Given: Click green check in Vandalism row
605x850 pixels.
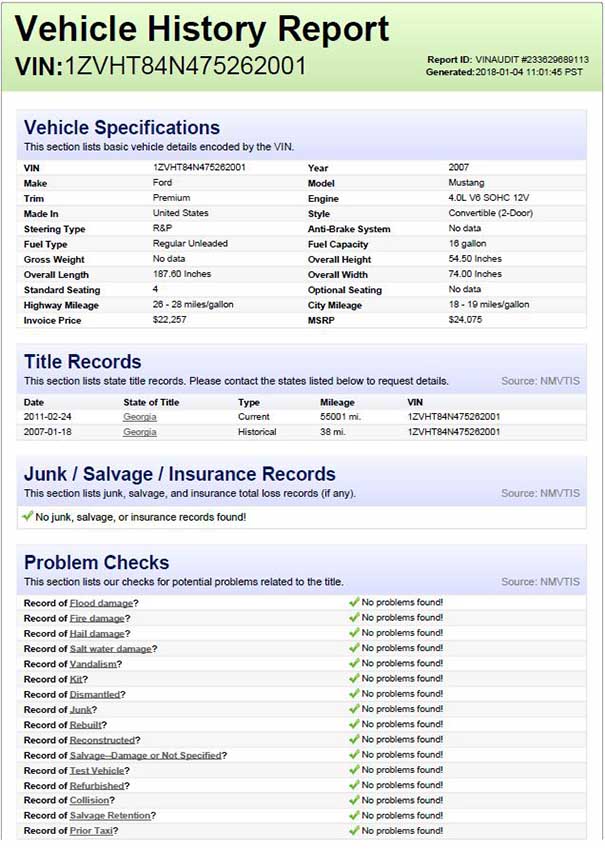Looking at the screenshot, I should point(354,662).
